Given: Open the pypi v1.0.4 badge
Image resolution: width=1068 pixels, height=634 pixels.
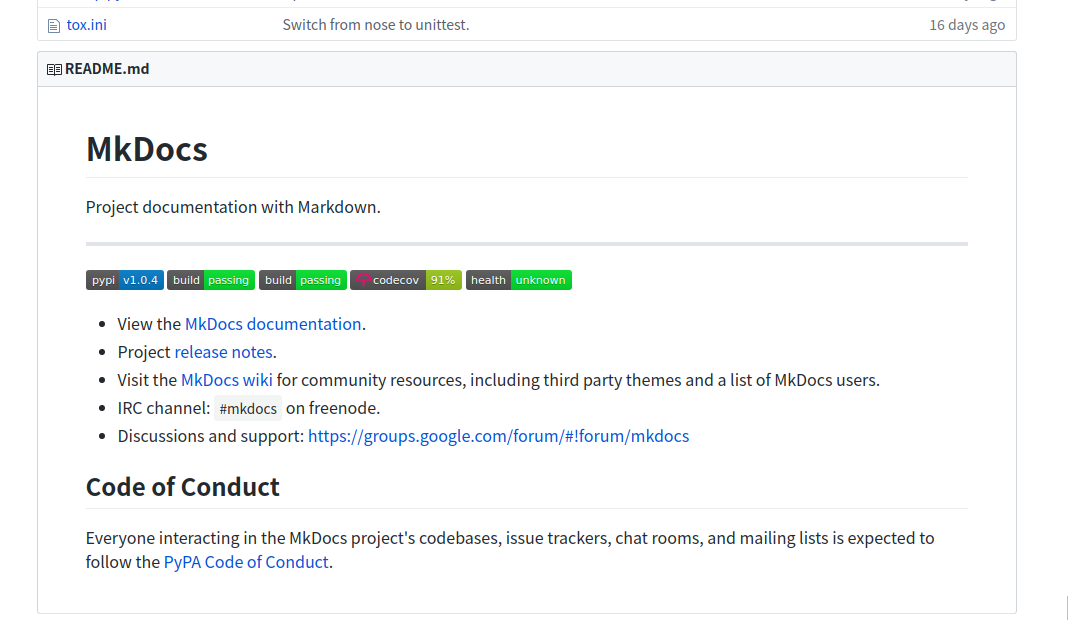Looking at the screenshot, I should pyautogui.click(x=124, y=280).
